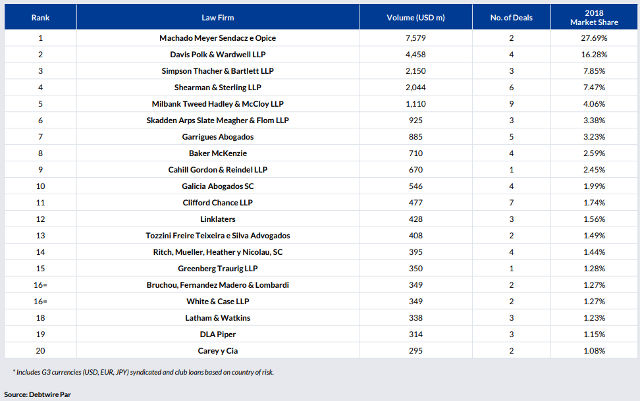Click volume value 710
640x401 pixels.
(x=416, y=153)
